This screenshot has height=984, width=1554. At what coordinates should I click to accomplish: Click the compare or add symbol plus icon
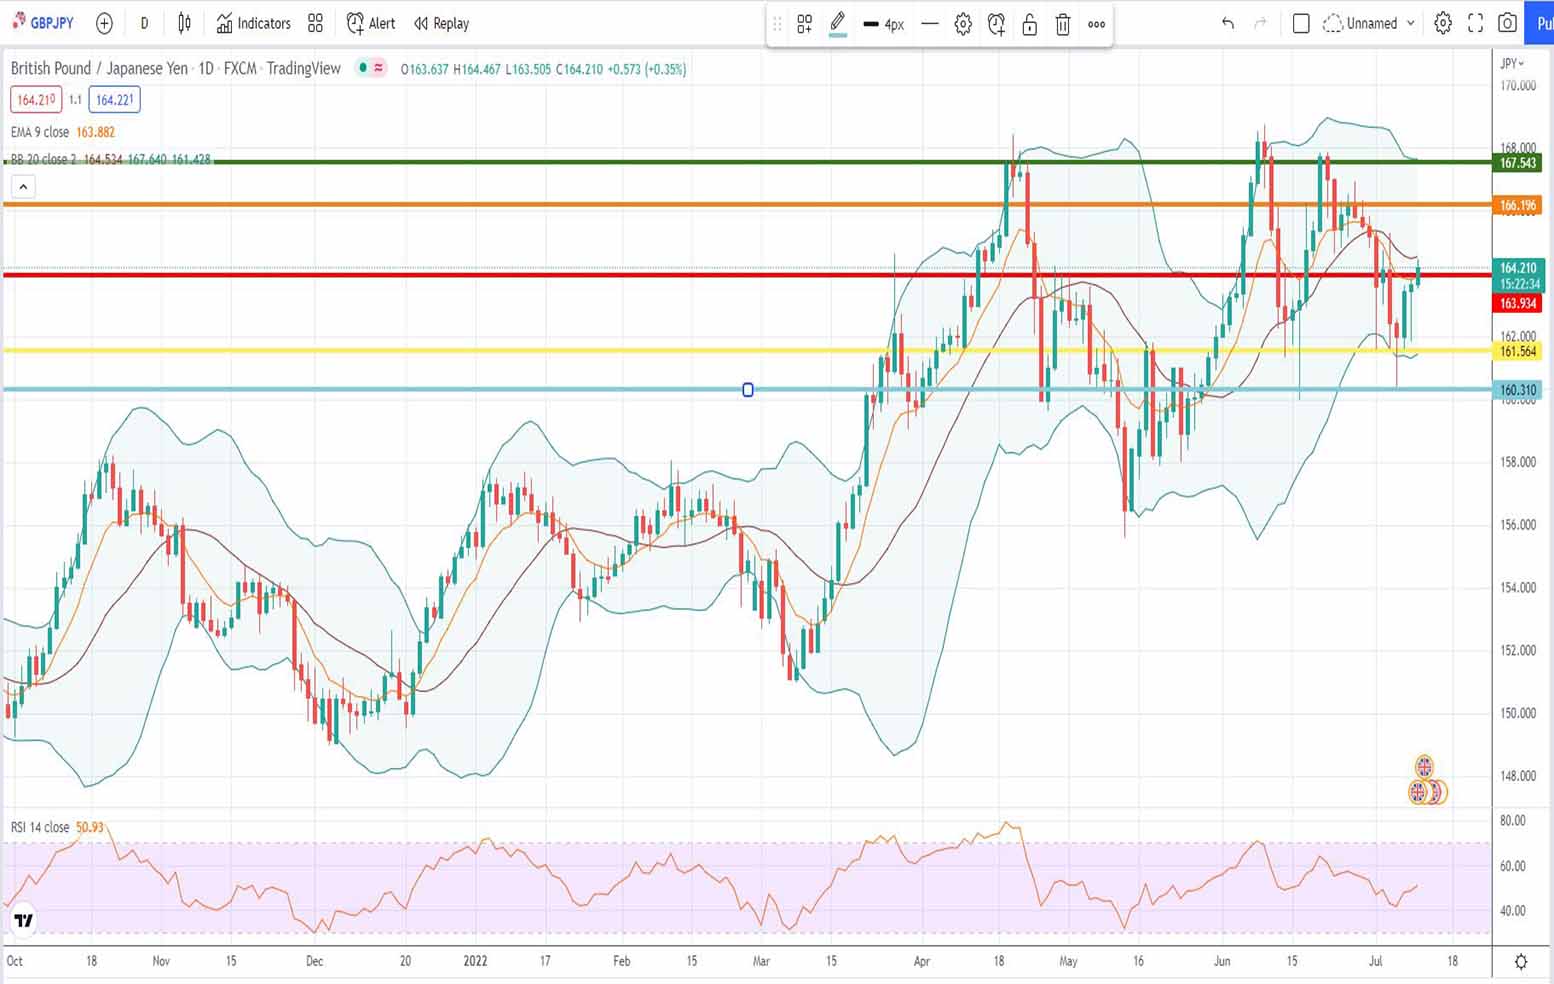coord(104,23)
